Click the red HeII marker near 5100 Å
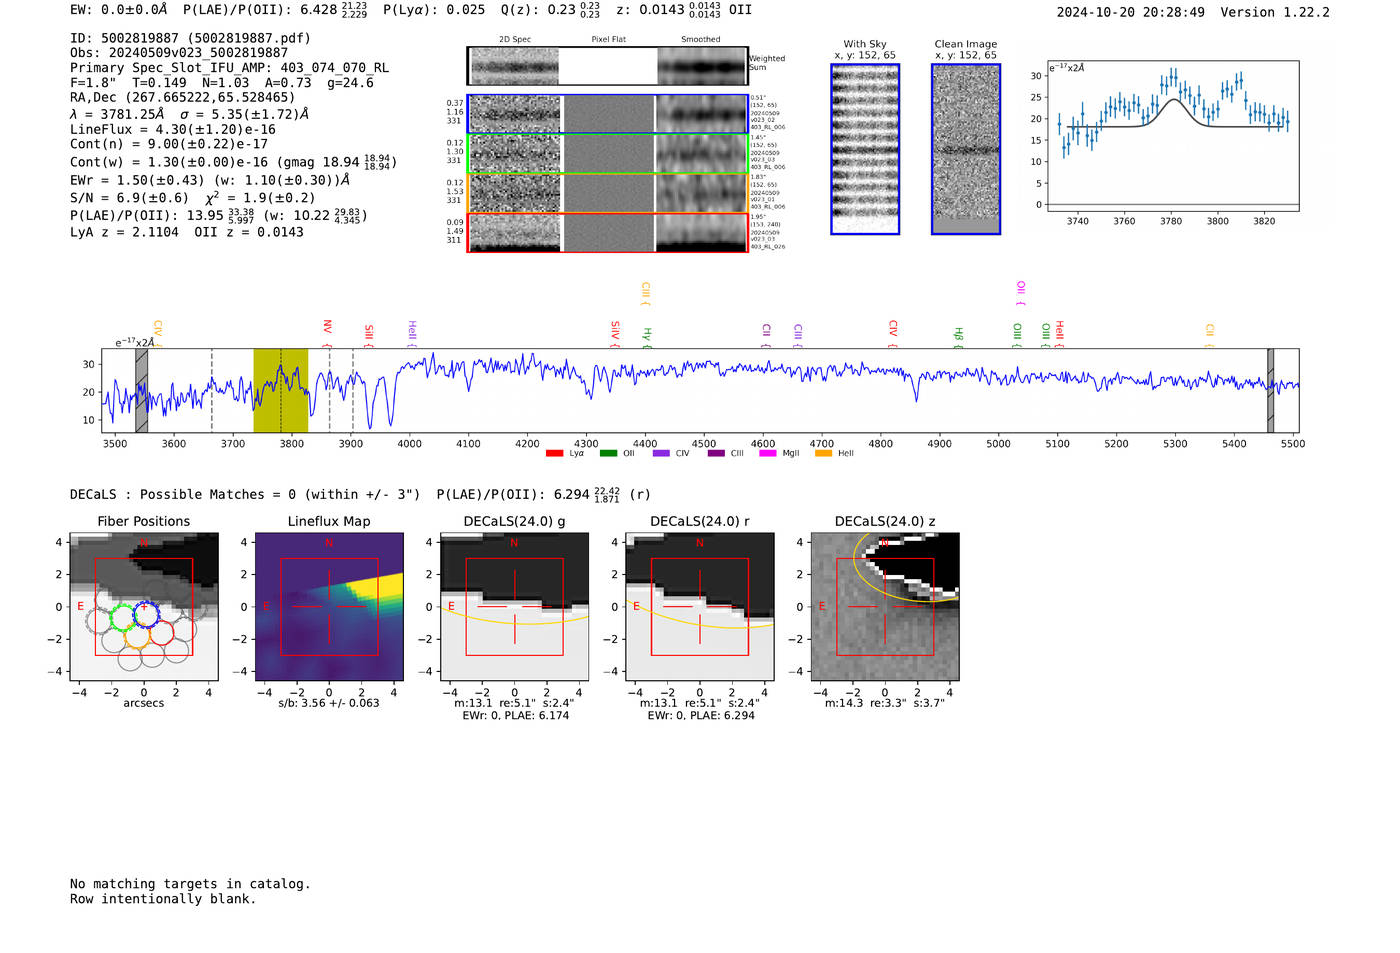Screen dimensions: 1400x953 point(1060,330)
